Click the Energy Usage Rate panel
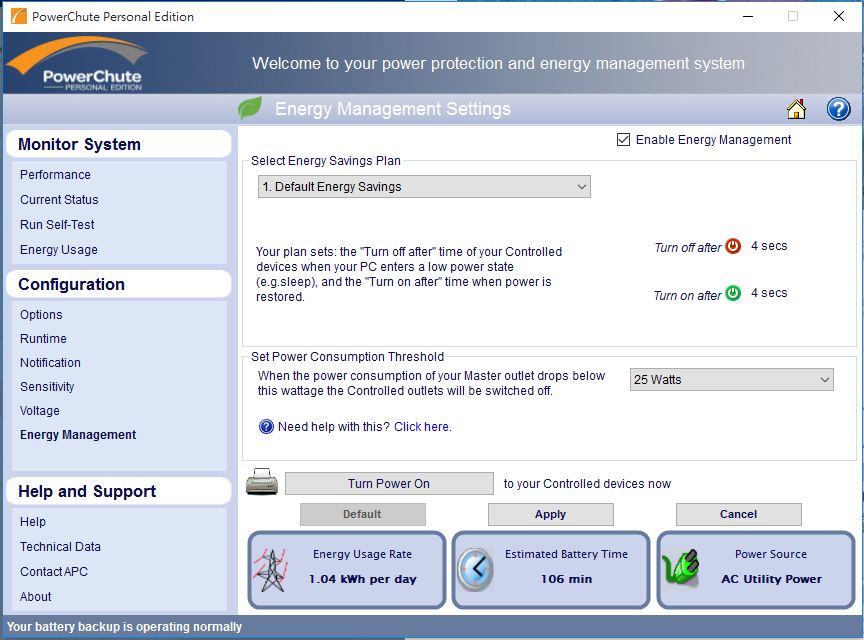The width and height of the screenshot is (864, 640). pyautogui.click(x=347, y=570)
